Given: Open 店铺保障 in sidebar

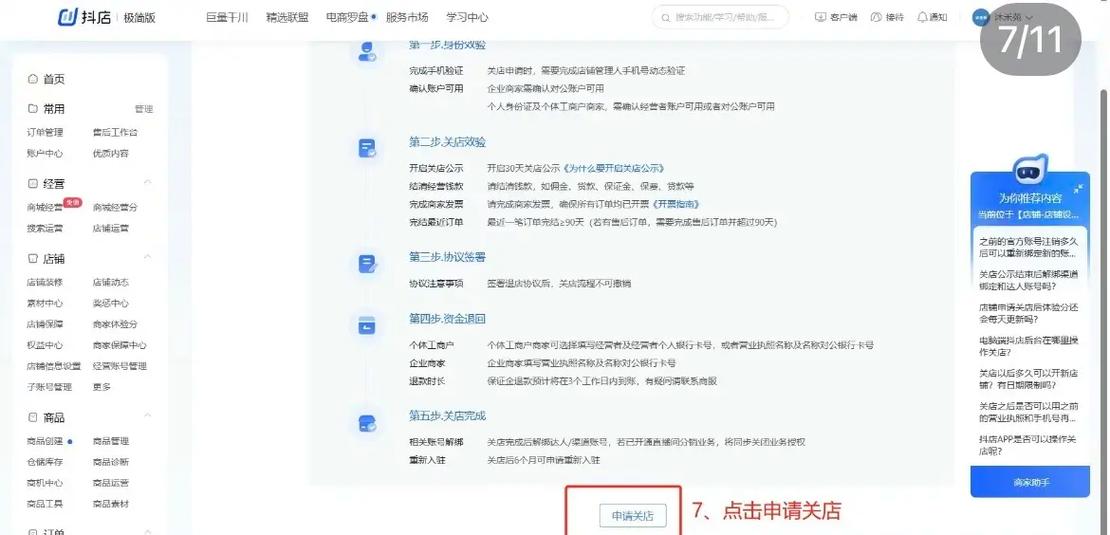Looking at the screenshot, I should click(45, 324).
